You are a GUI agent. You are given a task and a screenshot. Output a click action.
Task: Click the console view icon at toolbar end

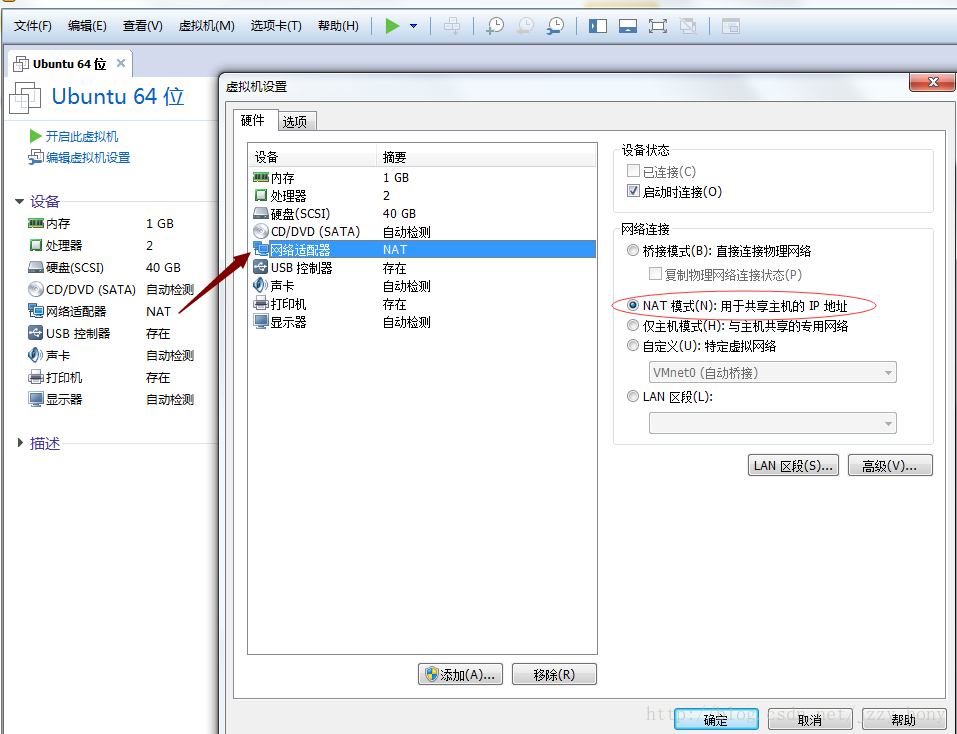[x=731, y=26]
